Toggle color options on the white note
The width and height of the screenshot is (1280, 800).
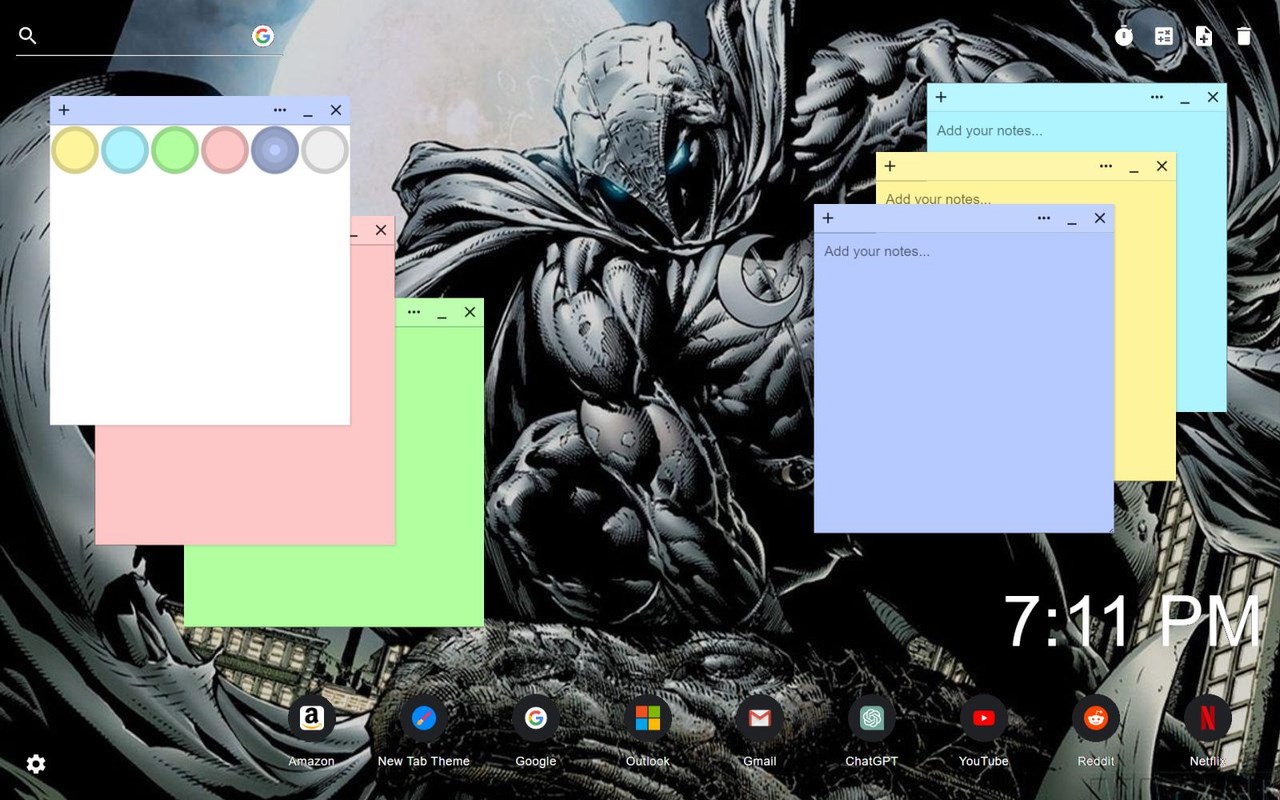pyautogui.click(x=280, y=110)
